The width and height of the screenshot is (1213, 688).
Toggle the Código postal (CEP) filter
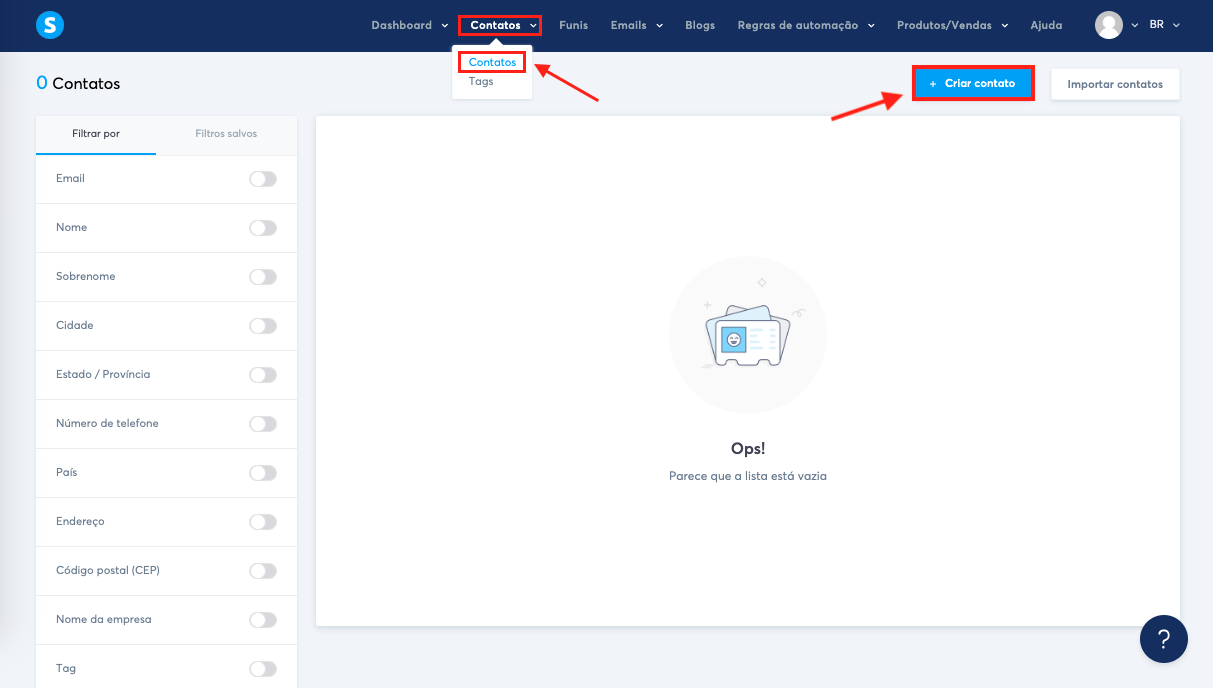[x=262, y=570]
